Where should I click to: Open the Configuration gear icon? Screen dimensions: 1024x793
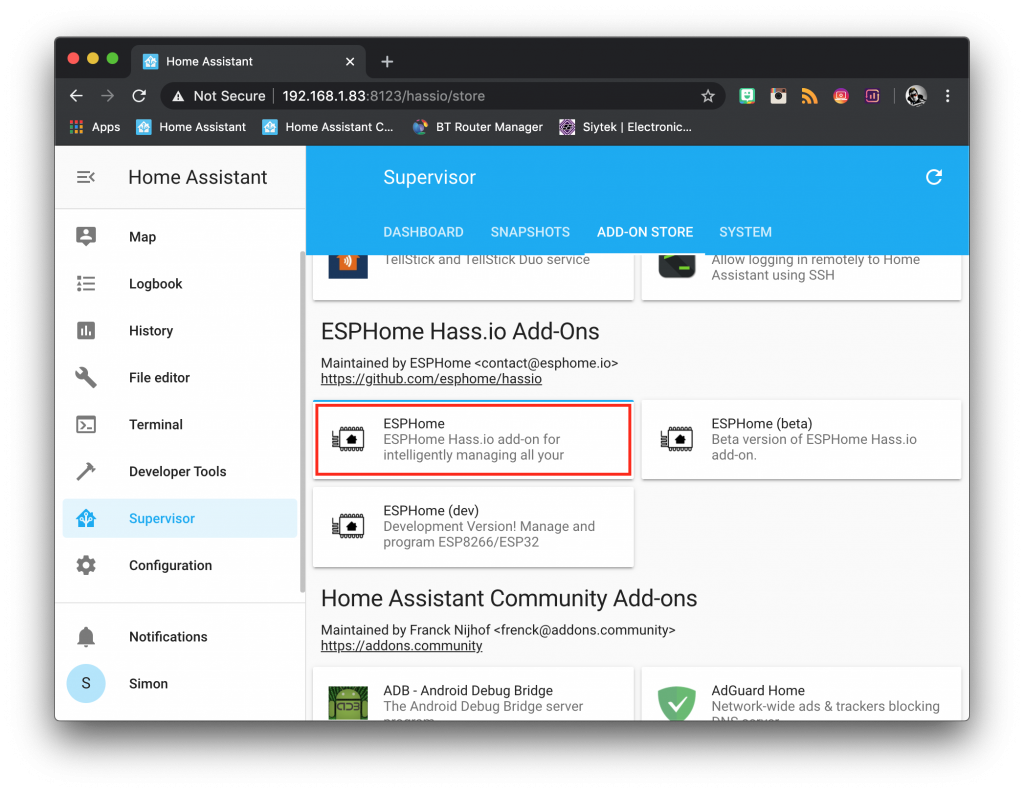pyautogui.click(x=86, y=565)
